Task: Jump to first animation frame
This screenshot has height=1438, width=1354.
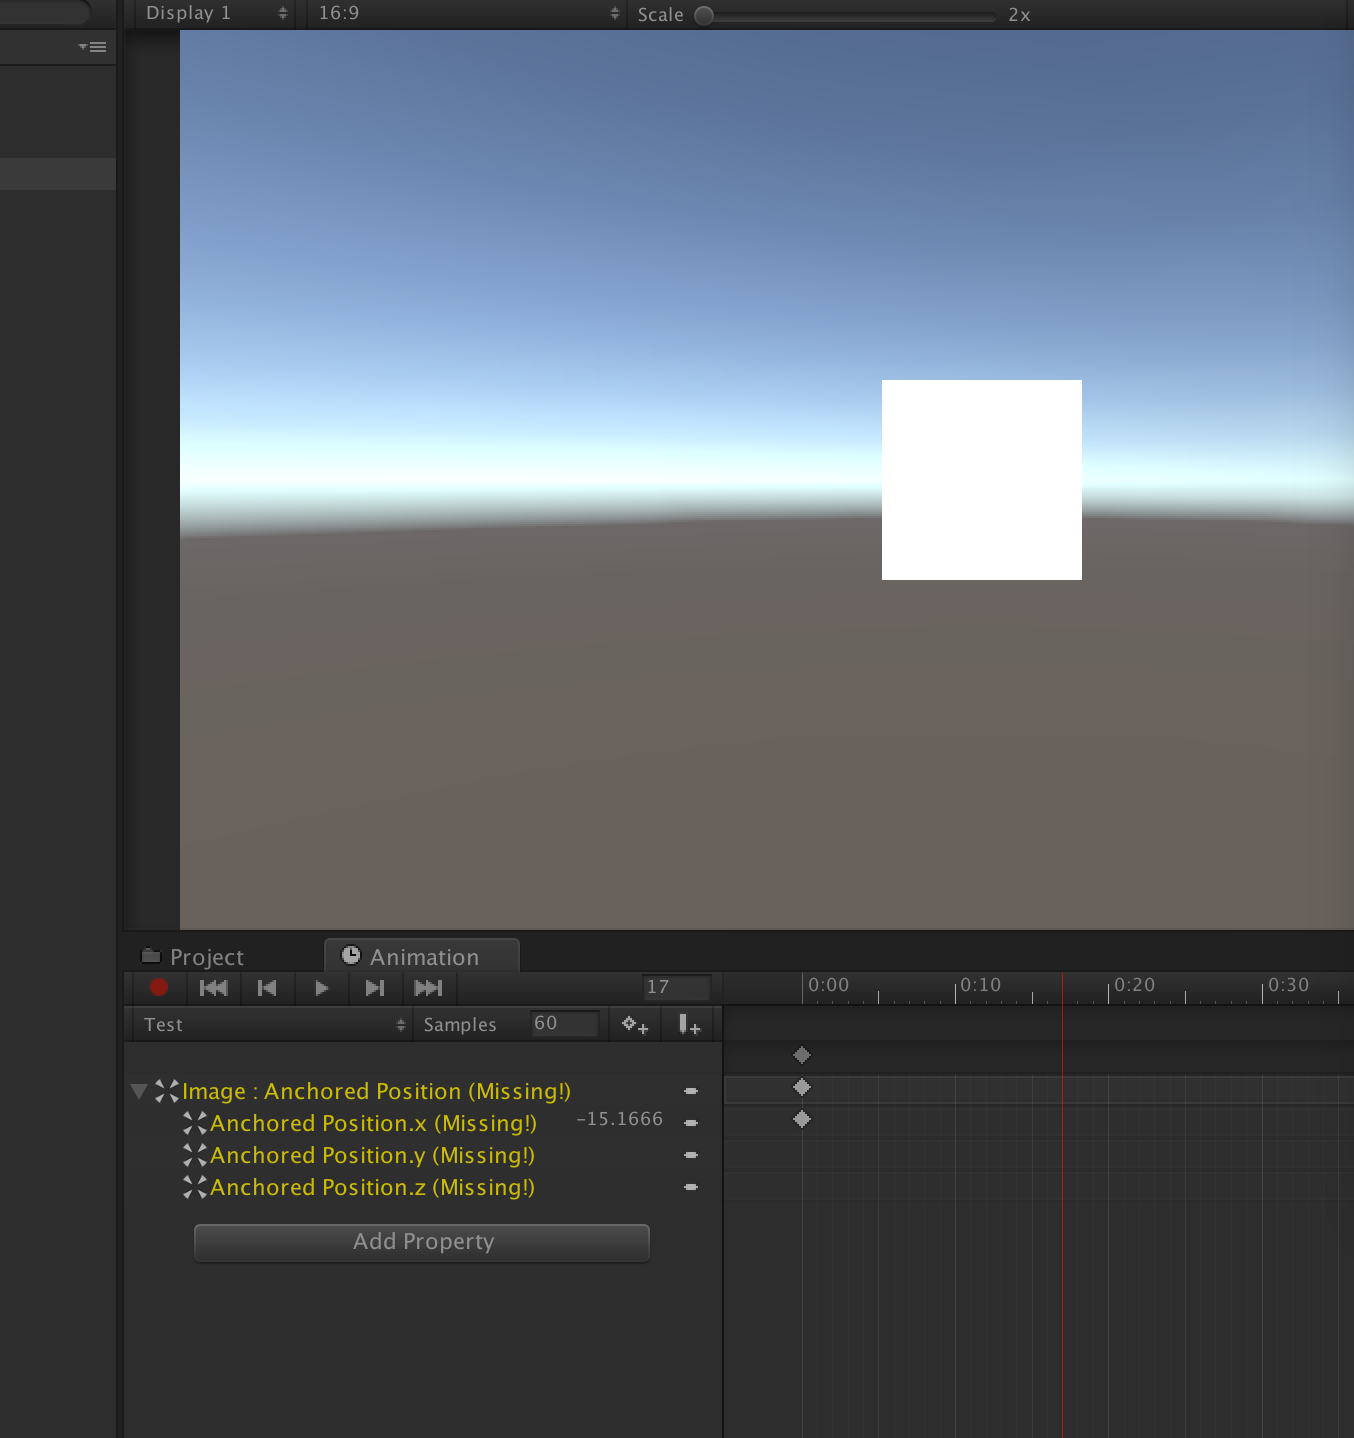Action: (x=214, y=988)
